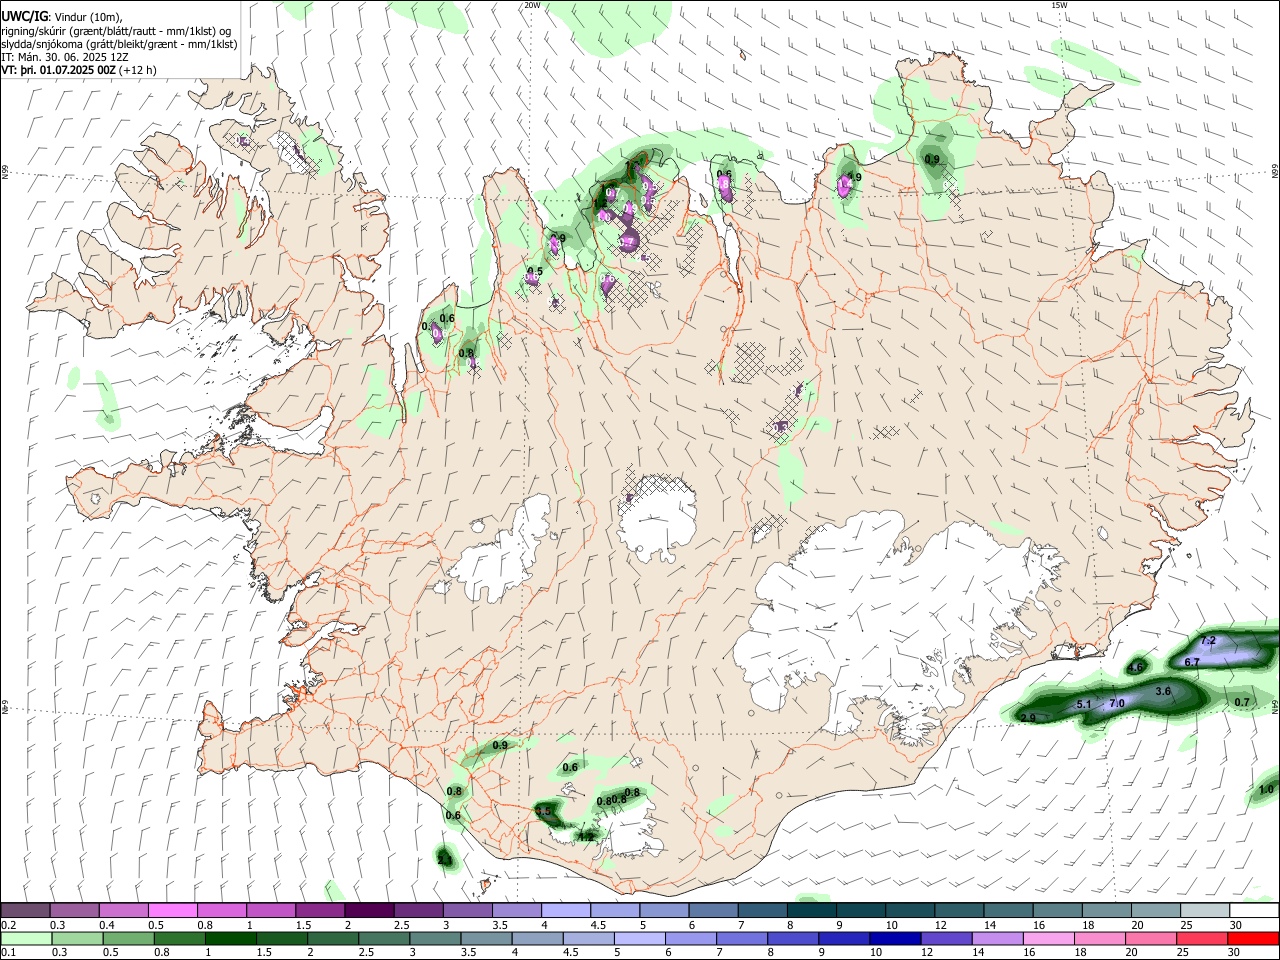The image size is (1280, 960).
Task: Click the 2.1 value off southwest coast
Action: point(445,858)
